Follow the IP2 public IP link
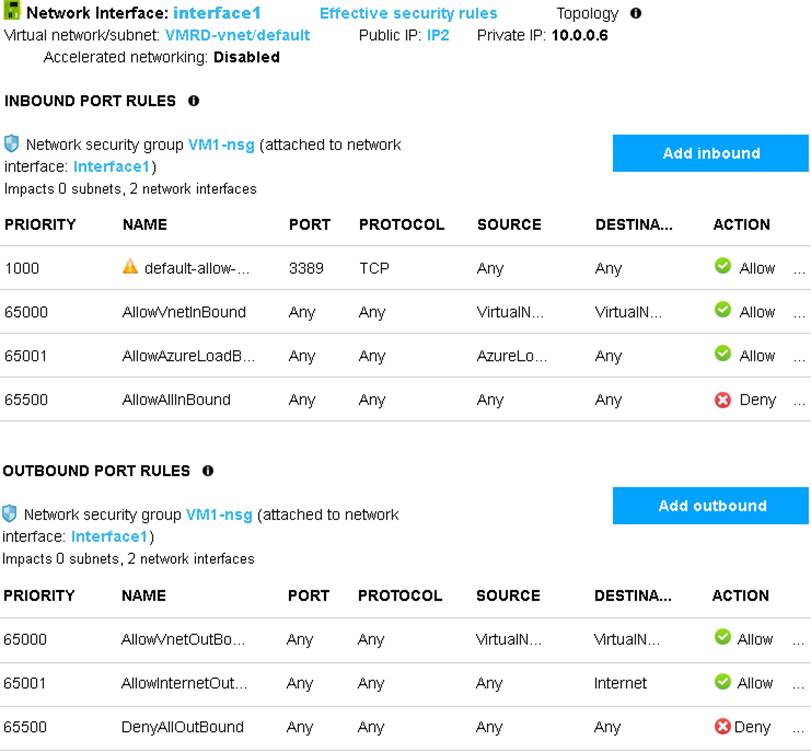Image resolution: width=811 pixels, height=752 pixels. (x=438, y=35)
